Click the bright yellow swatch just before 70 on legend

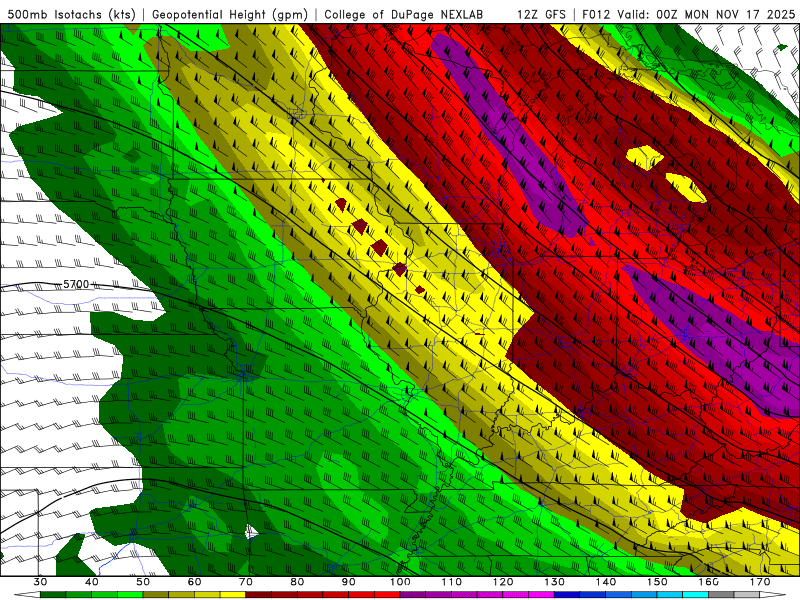[x=233, y=595]
